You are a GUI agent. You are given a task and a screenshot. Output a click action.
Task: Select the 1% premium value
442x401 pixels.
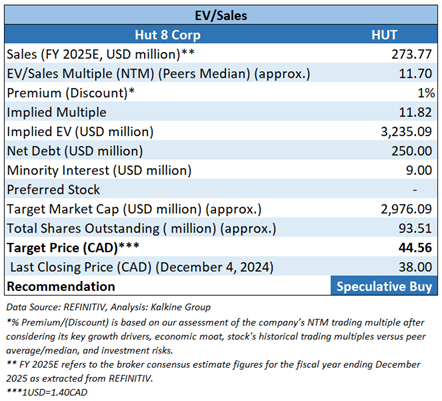[426, 93]
